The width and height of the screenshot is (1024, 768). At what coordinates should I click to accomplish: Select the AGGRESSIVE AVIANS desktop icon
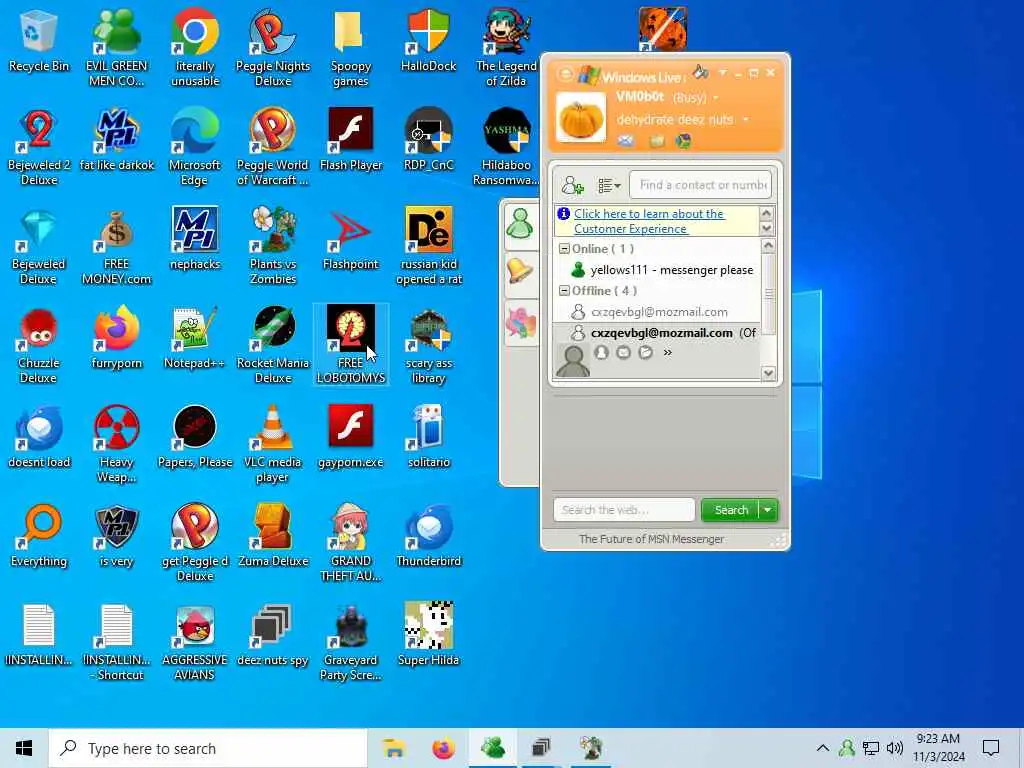[x=195, y=642]
